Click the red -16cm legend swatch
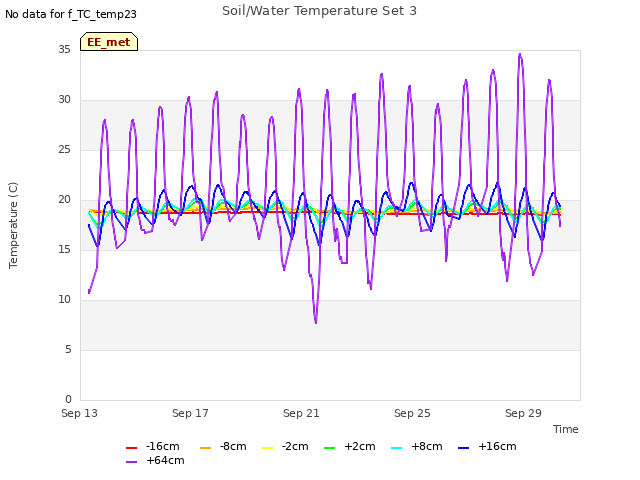The image size is (640, 480). [x=131, y=448]
